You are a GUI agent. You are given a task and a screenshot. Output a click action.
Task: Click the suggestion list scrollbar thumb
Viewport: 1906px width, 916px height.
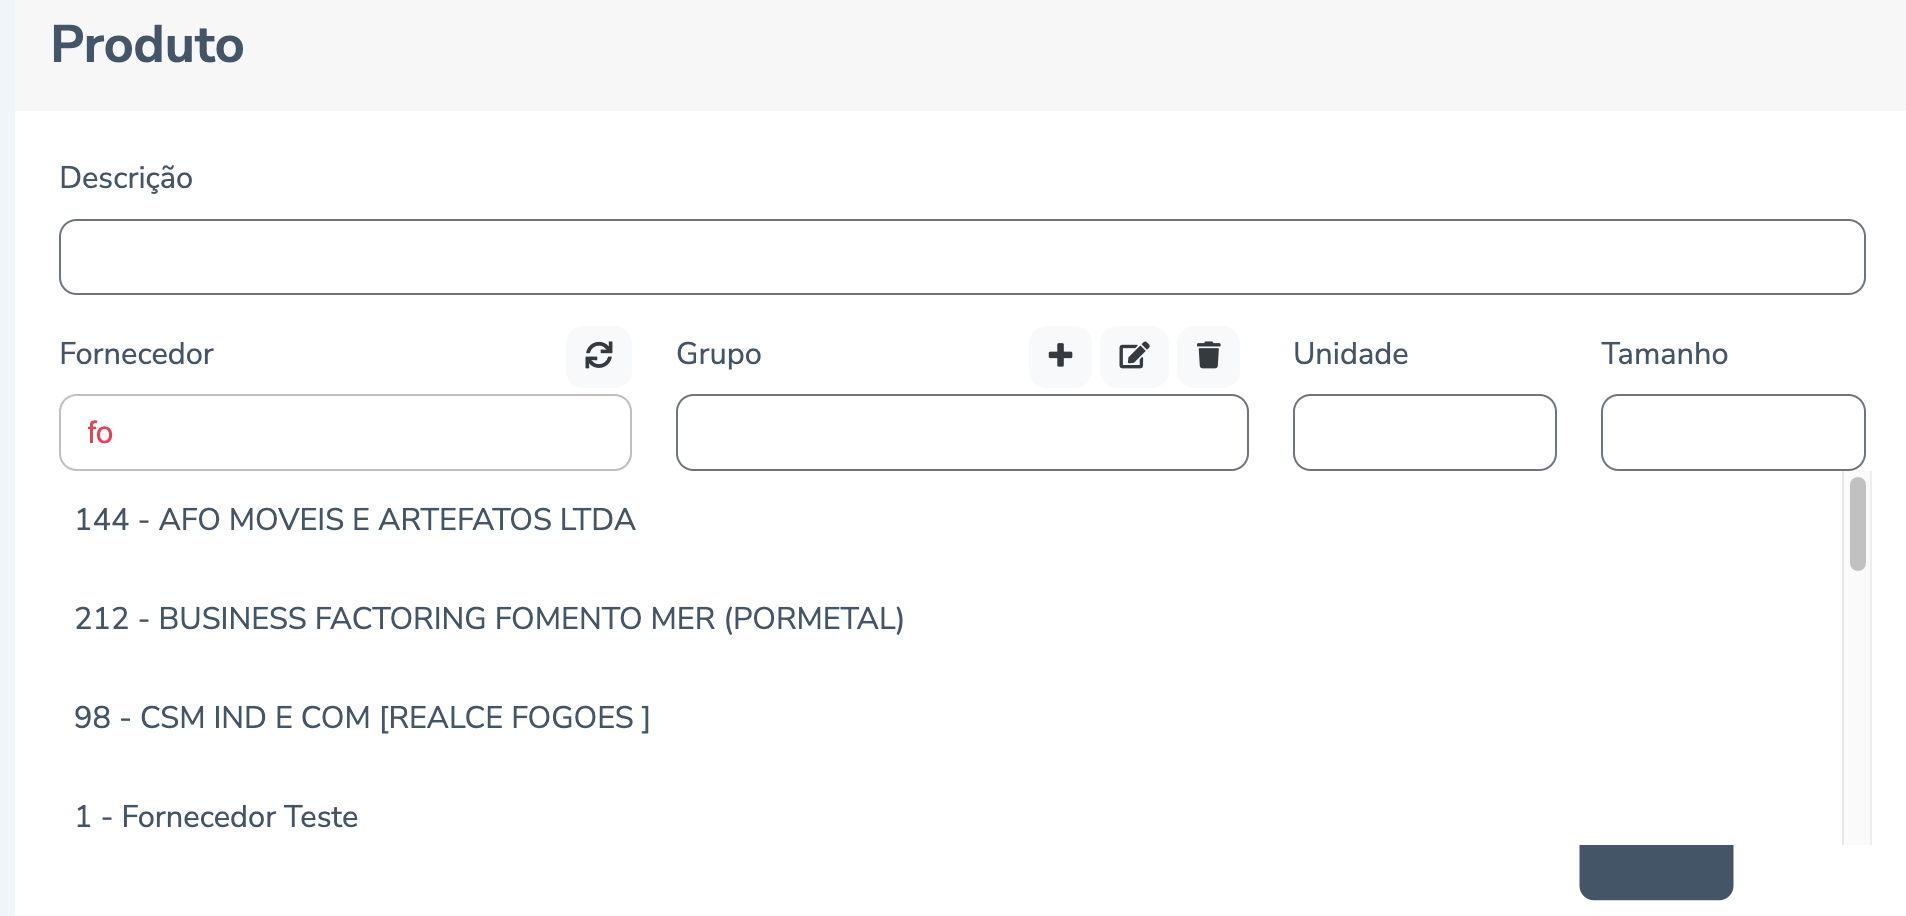pos(1857,524)
